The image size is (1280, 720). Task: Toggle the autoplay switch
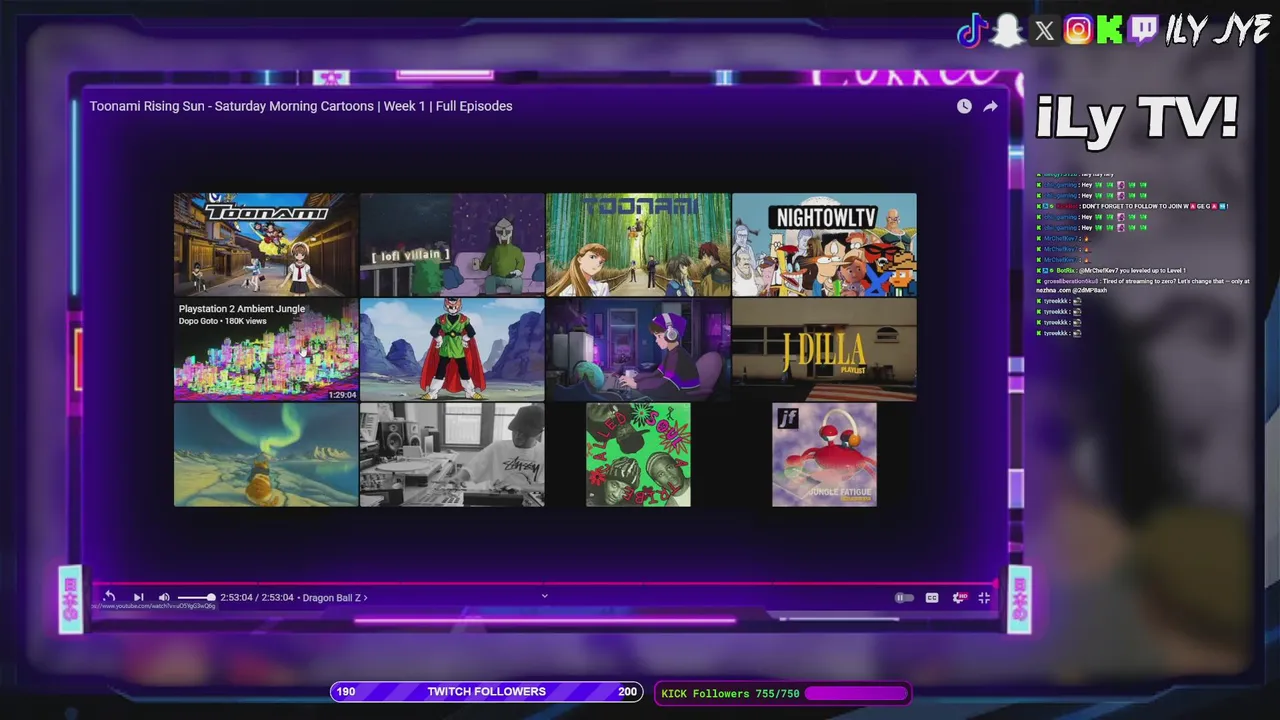(903, 598)
